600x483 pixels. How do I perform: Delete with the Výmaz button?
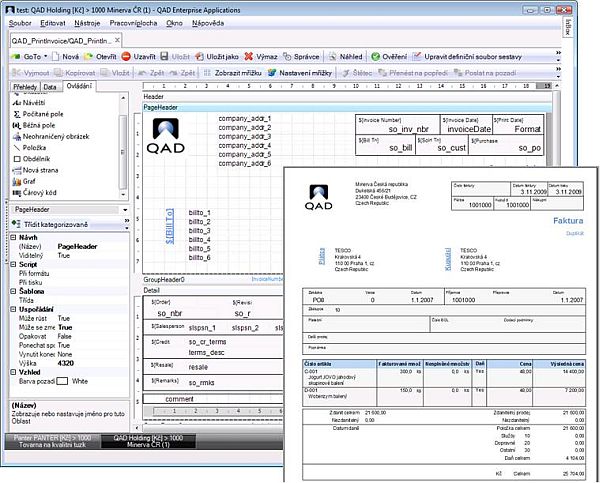261,57
